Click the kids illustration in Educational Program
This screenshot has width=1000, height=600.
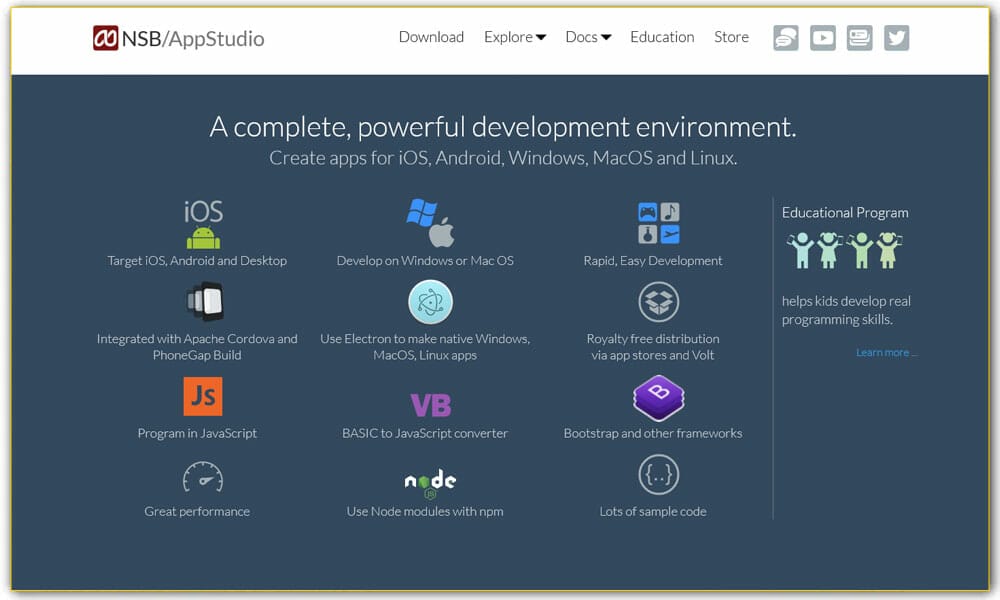pyautogui.click(x=845, y=251)
